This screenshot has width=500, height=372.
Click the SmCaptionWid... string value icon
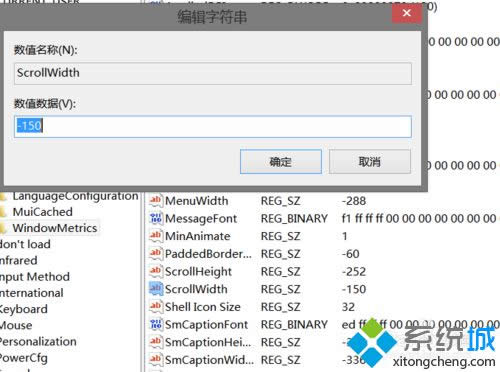click(x=156, y=359)
